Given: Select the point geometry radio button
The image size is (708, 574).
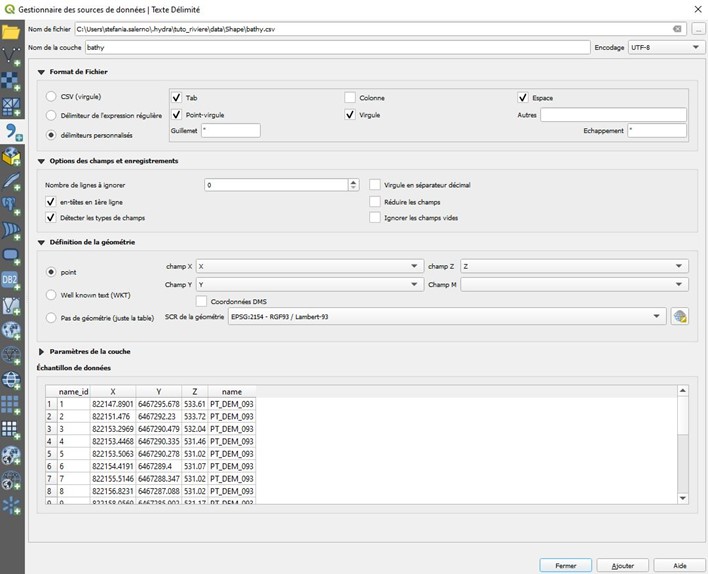Looking at the screenshot, I should (51, 272).
